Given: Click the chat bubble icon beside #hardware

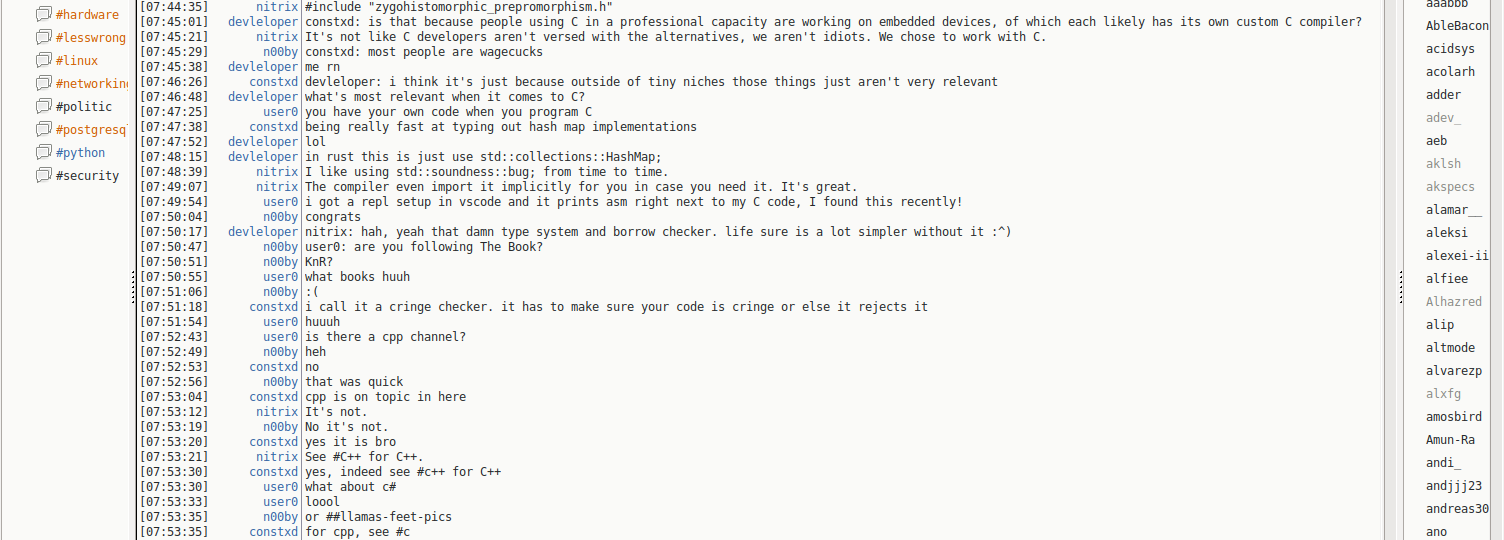Looking at the screenshot, I should [43, 14].
